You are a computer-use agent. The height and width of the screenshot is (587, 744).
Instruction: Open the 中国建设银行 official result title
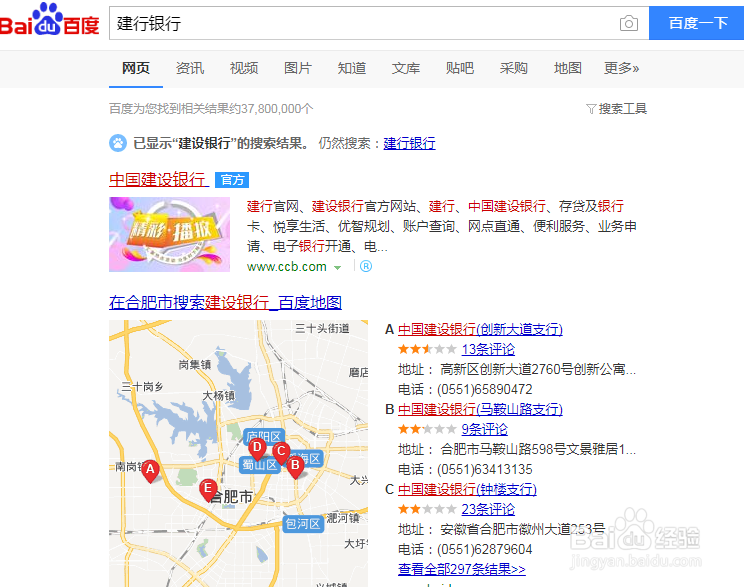159,179
